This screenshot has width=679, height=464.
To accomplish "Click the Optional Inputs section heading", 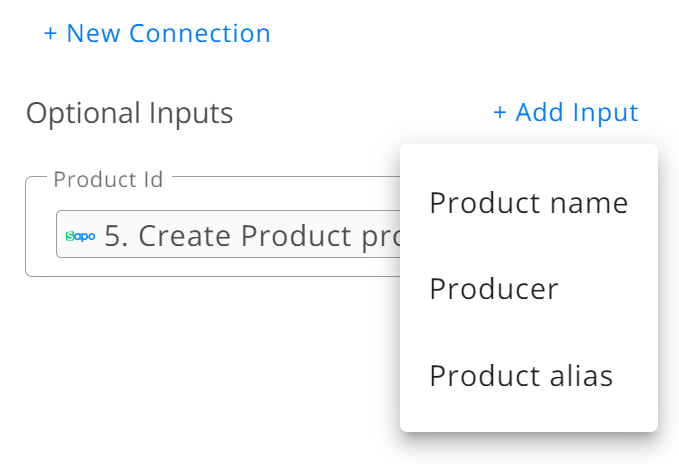I will pyautogui.click(x=129, y=113).
